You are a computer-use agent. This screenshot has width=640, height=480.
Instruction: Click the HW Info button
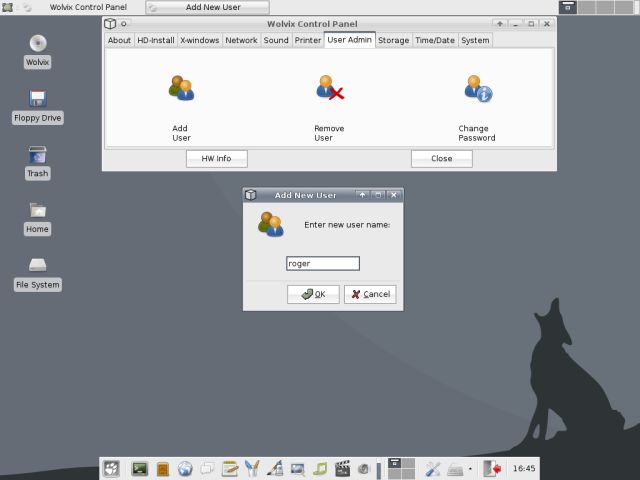click(217, 158)
